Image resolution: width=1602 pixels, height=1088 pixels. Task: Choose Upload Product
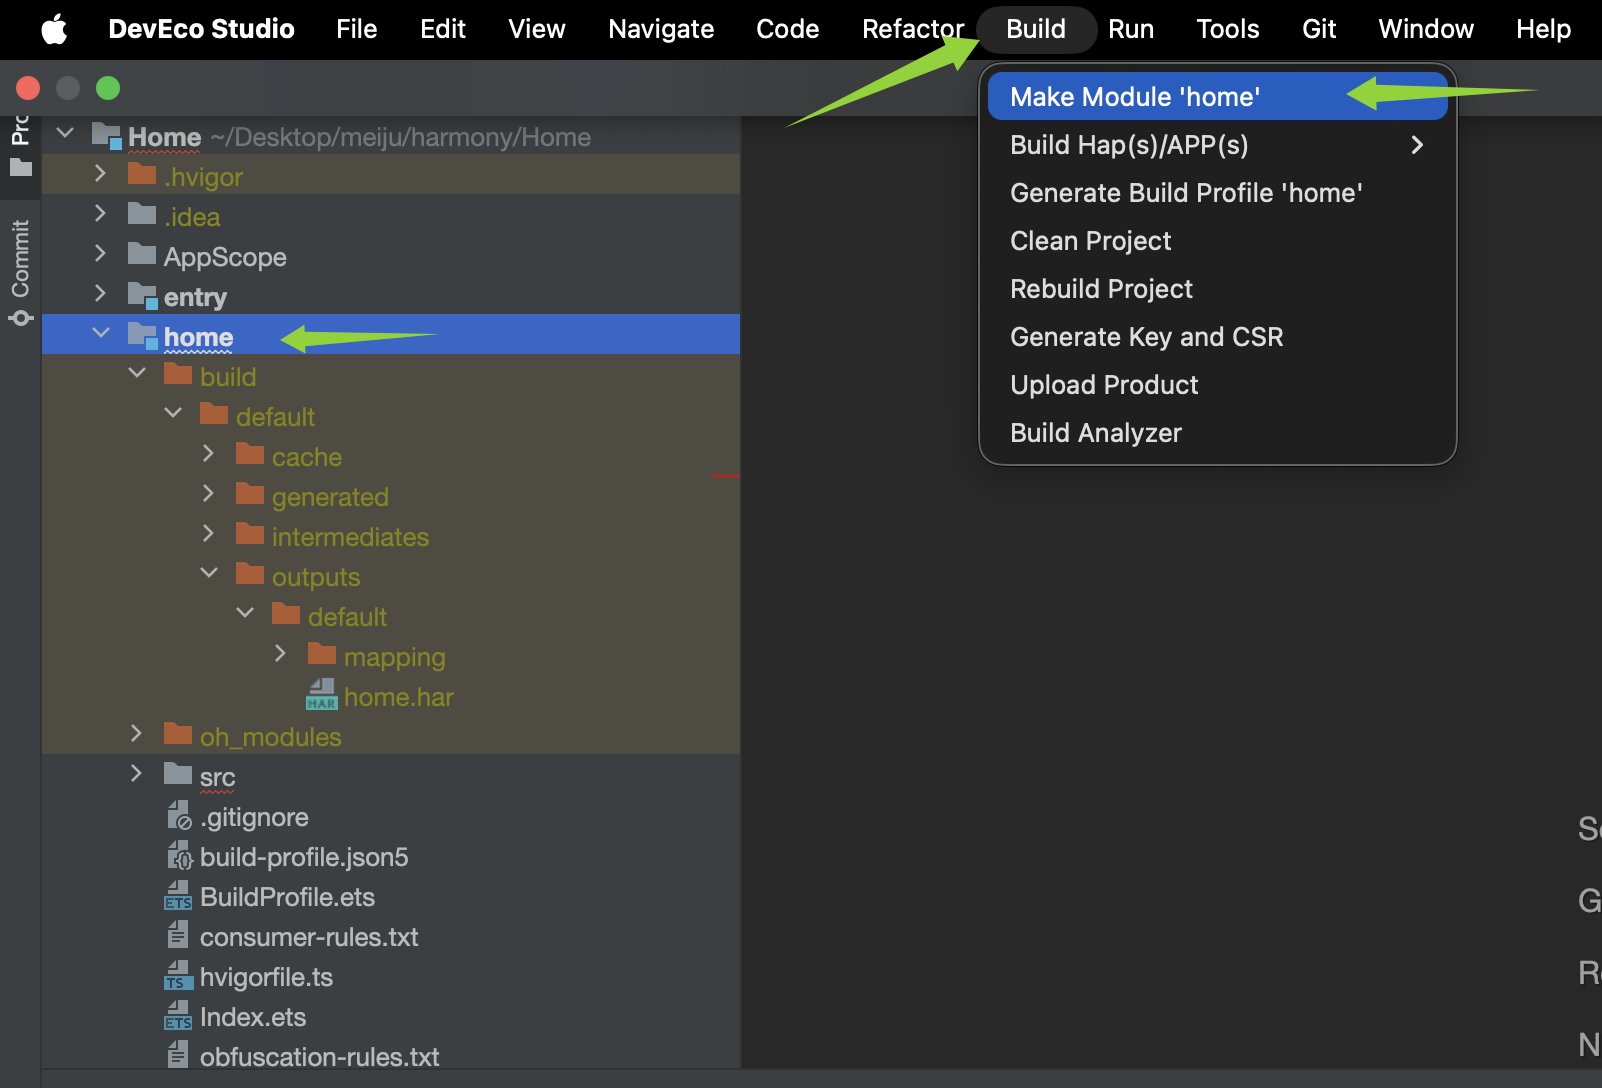[x=1217, y=385]
